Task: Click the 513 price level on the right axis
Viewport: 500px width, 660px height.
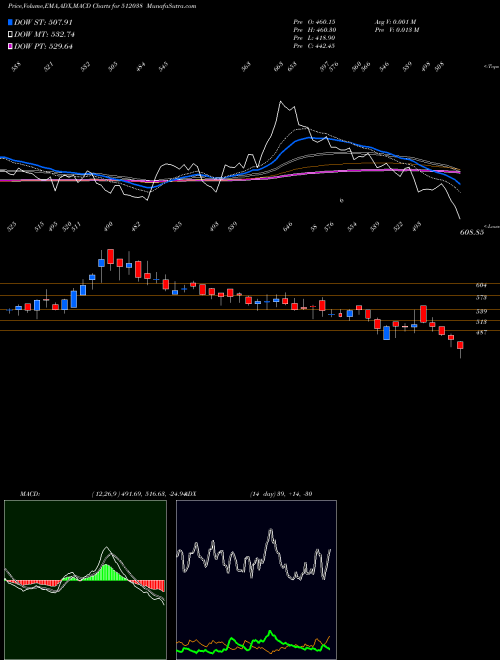Action: (481, 322)
